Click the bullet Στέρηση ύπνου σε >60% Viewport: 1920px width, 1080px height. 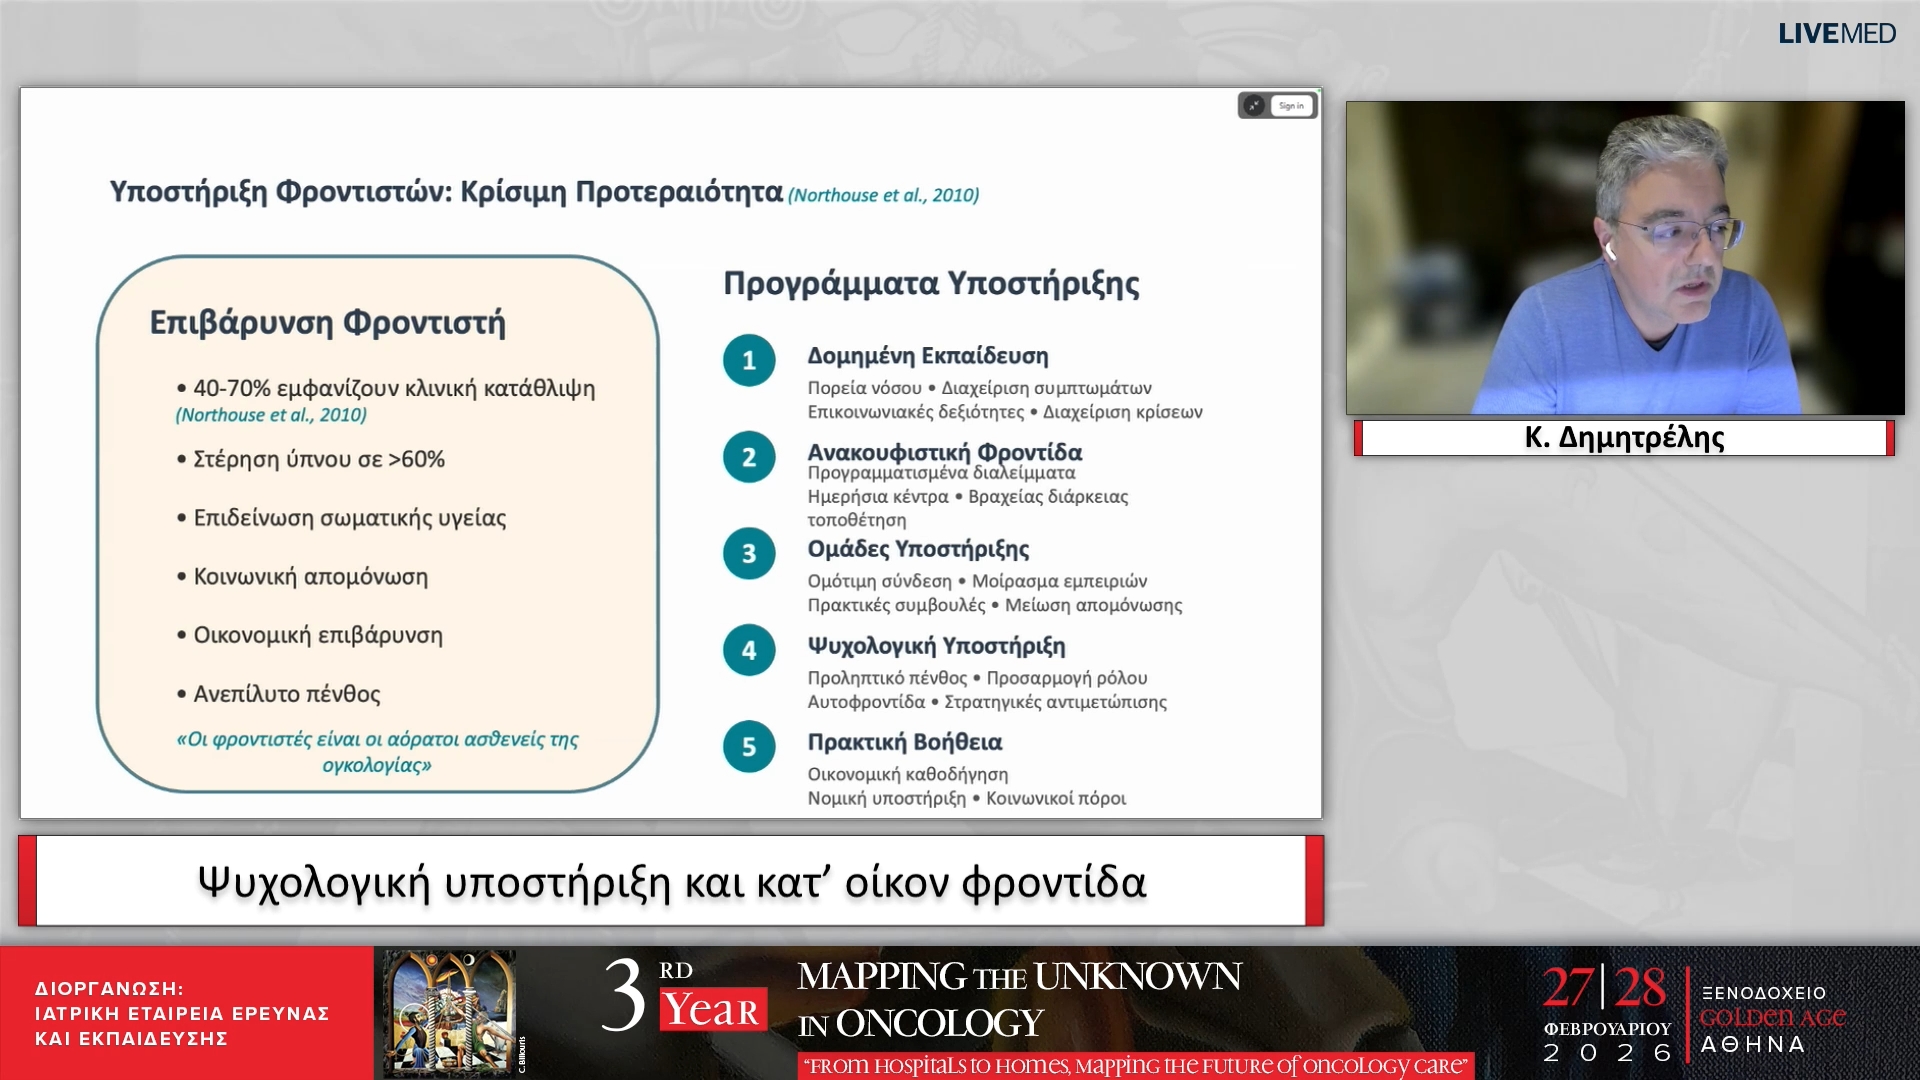310,459
